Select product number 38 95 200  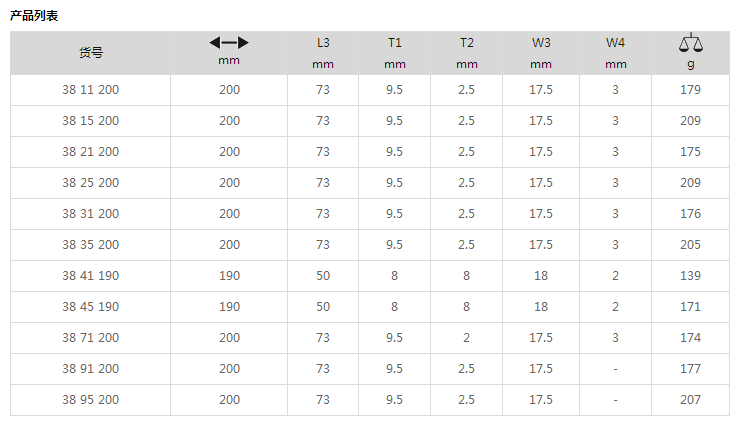click(91, 400)
